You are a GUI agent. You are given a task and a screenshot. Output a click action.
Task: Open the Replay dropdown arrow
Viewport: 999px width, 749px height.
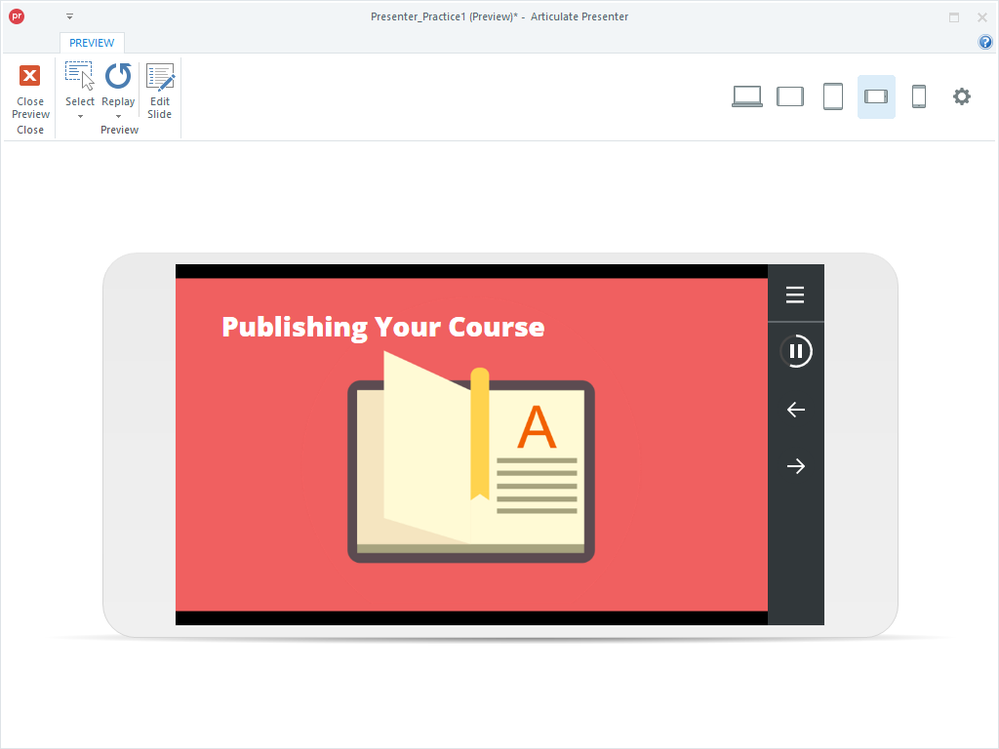coord(119,117)
